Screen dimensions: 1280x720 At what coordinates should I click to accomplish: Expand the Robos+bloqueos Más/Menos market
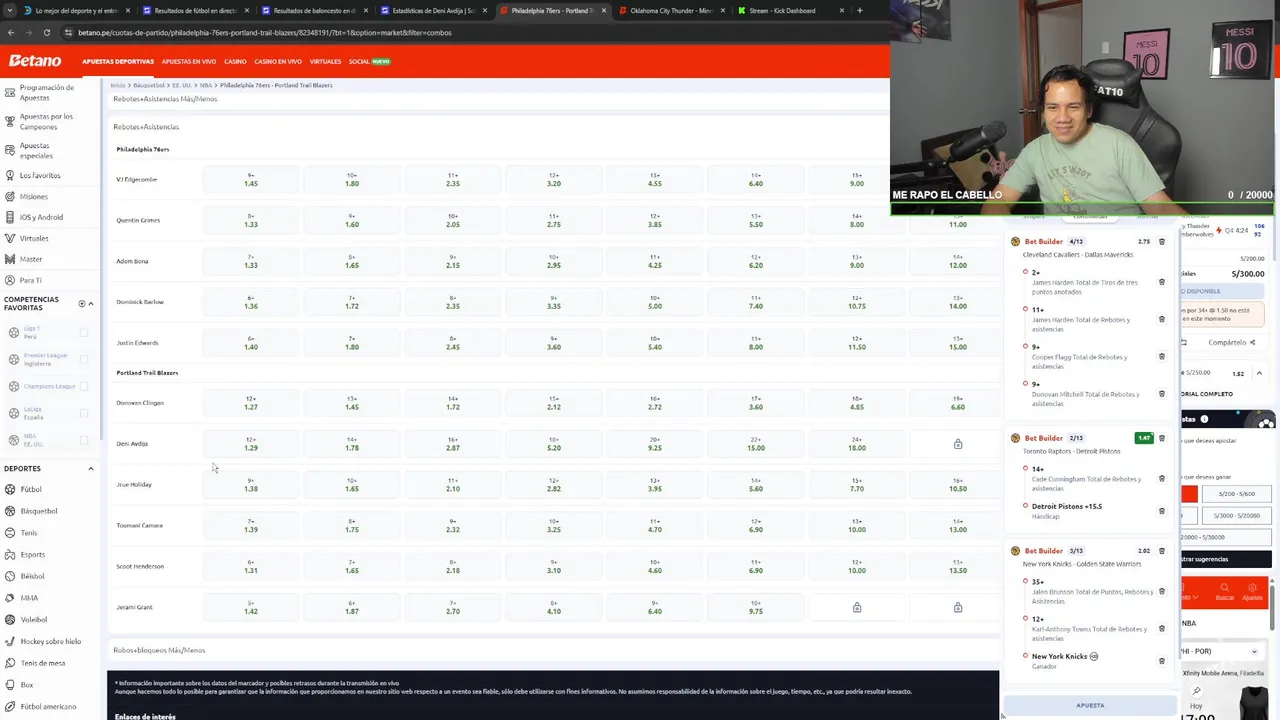coord(553,650)
